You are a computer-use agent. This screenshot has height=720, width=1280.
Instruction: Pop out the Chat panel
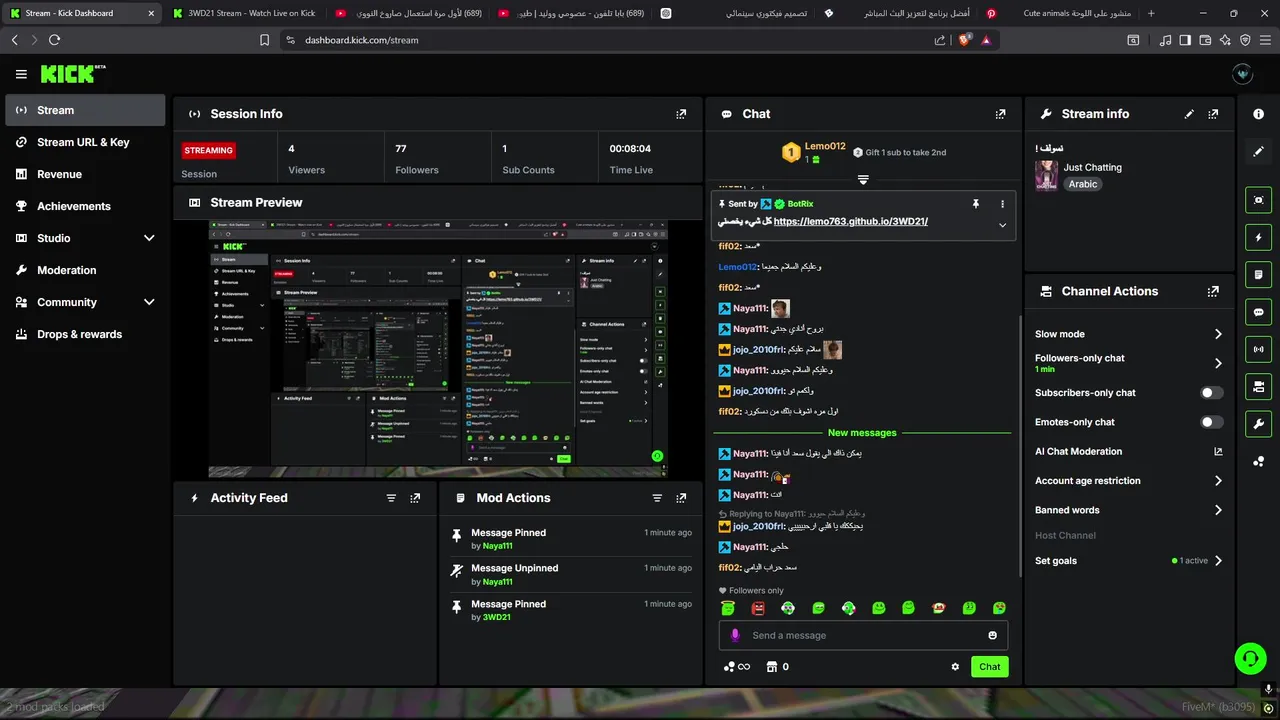point(1000,114)
